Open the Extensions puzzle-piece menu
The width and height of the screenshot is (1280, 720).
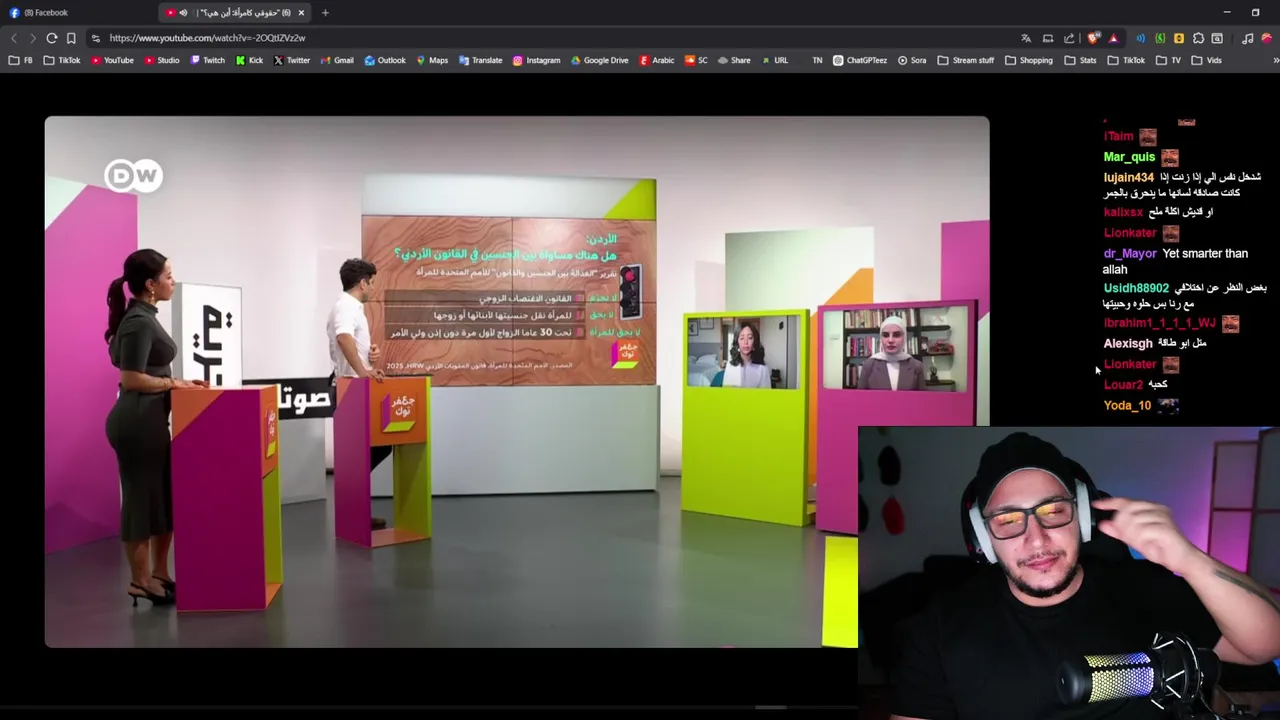point(1198,38)
